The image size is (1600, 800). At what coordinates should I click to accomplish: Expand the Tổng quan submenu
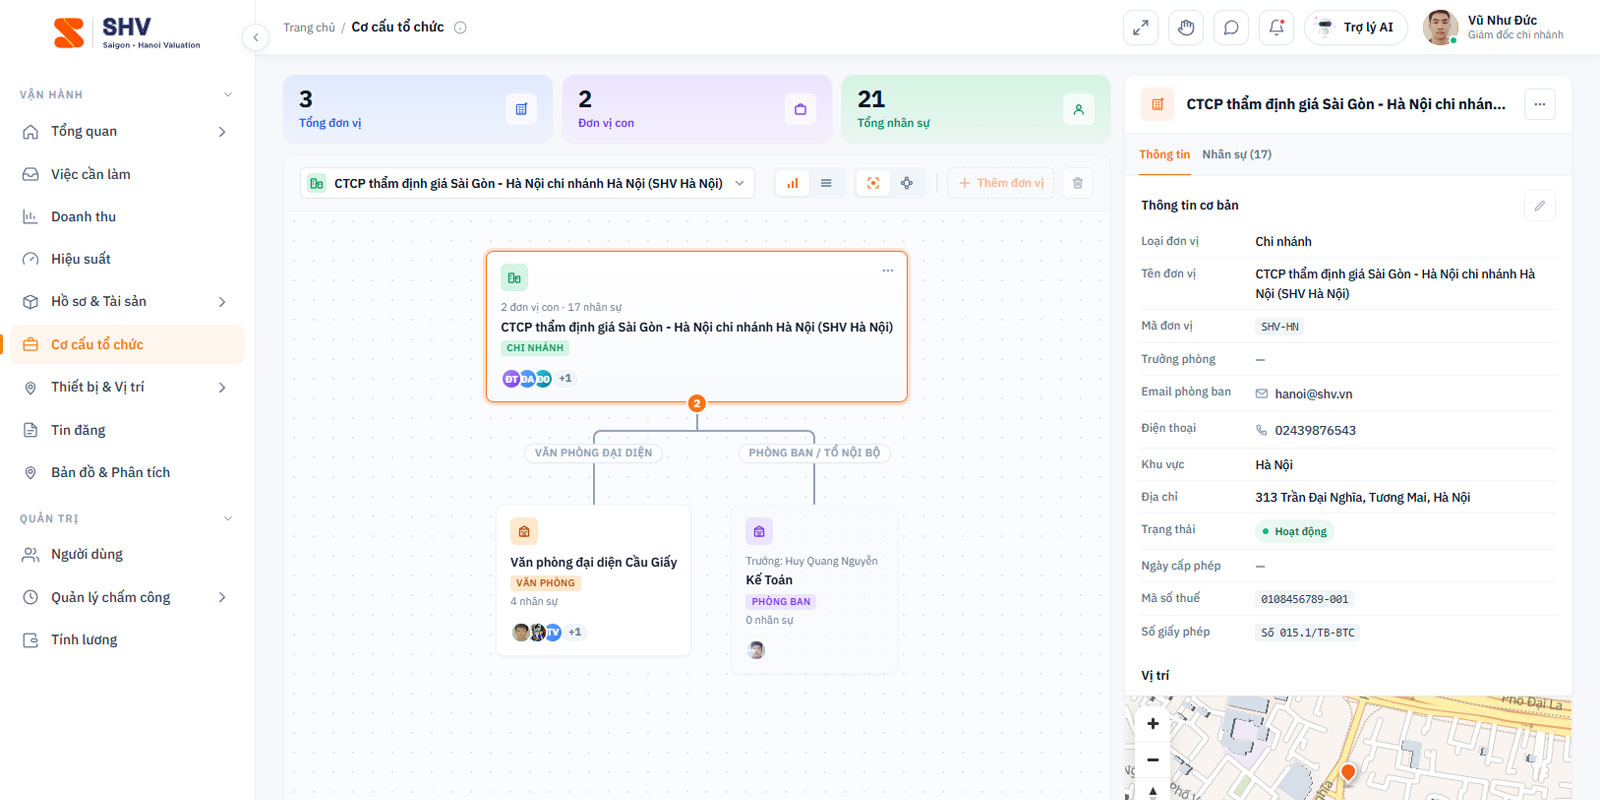point(222,132)
